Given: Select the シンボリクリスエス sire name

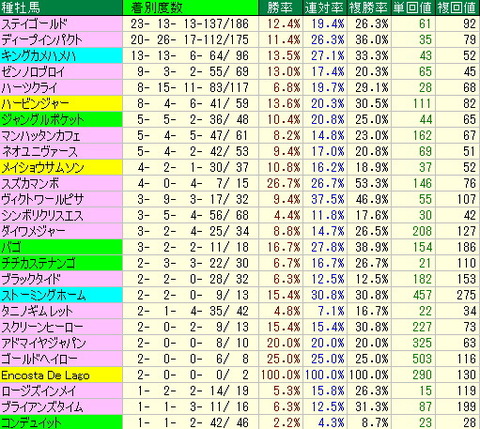Looking at the screenshot, I should click(42, 216).
